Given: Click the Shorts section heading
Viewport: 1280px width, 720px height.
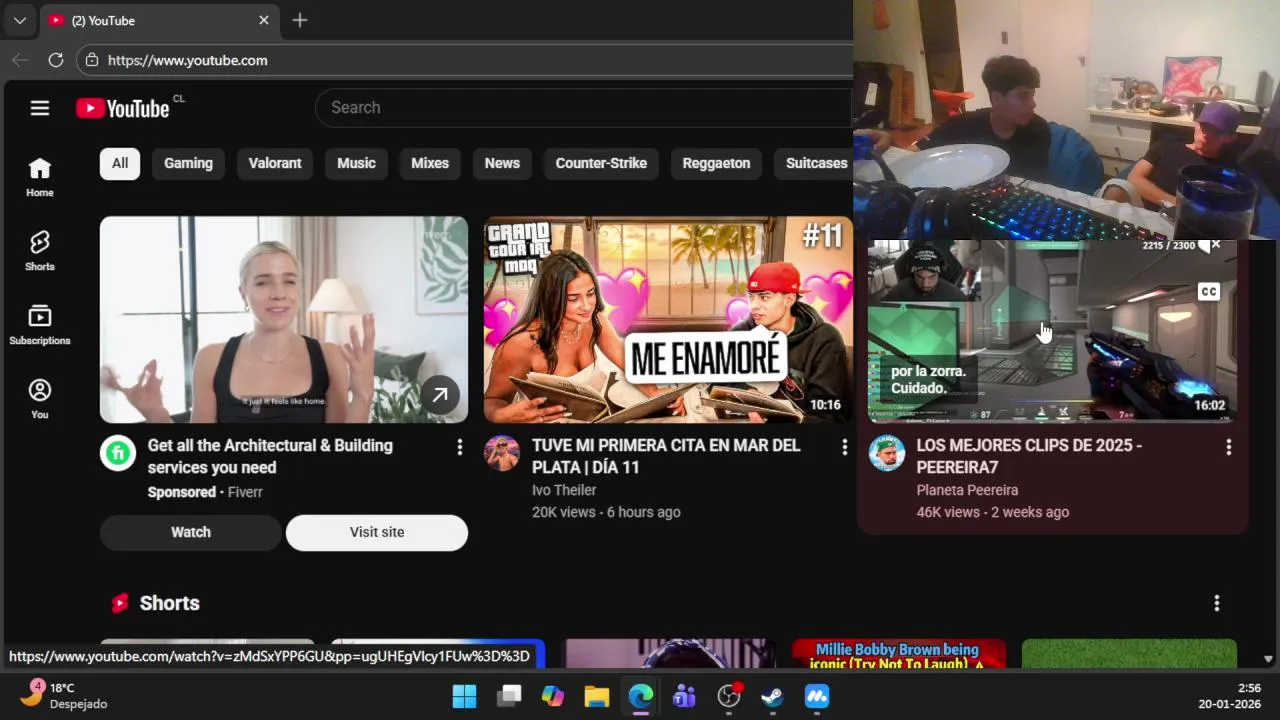Looking at the screenshot, I should [x=169, y=603].
